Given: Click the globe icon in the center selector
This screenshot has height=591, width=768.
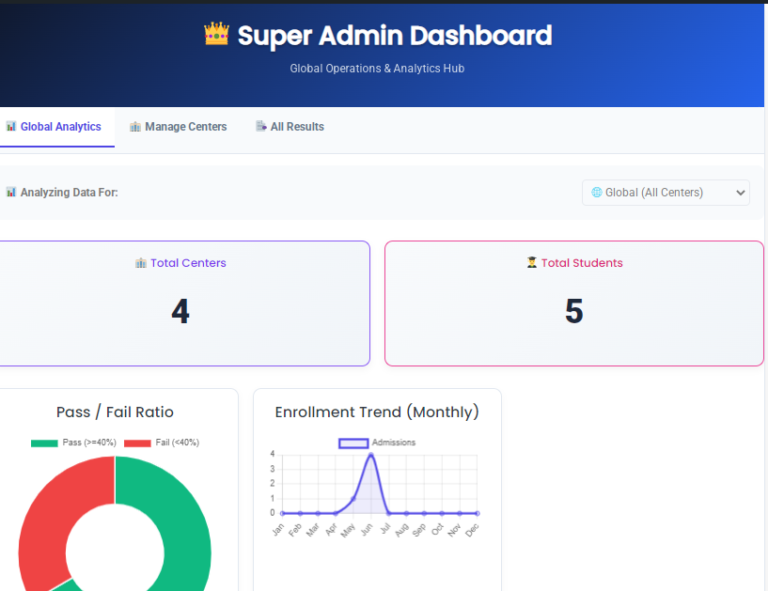Looking at the screenshot, I should point(597,192).
